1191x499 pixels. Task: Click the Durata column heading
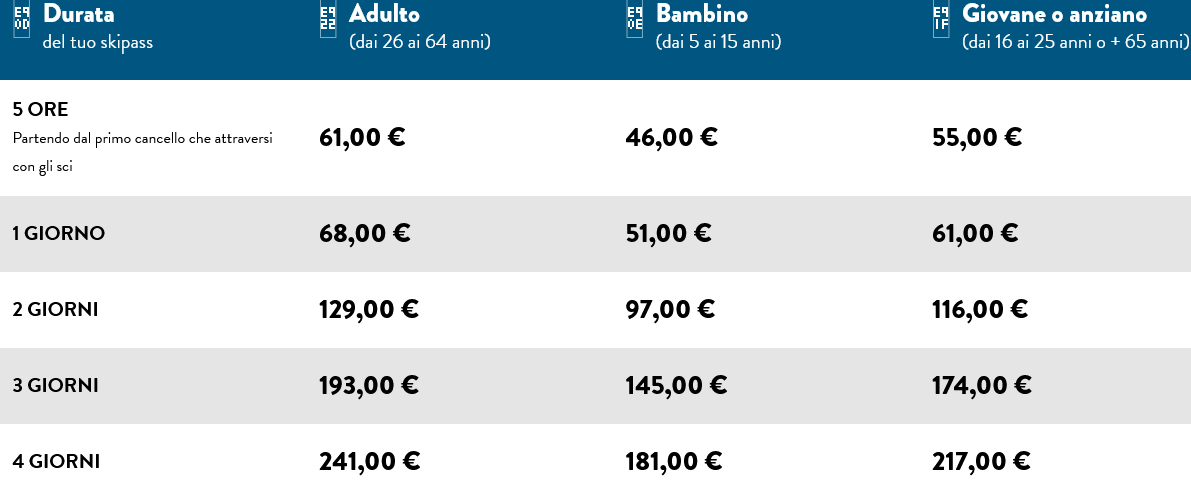click(78, 14)
